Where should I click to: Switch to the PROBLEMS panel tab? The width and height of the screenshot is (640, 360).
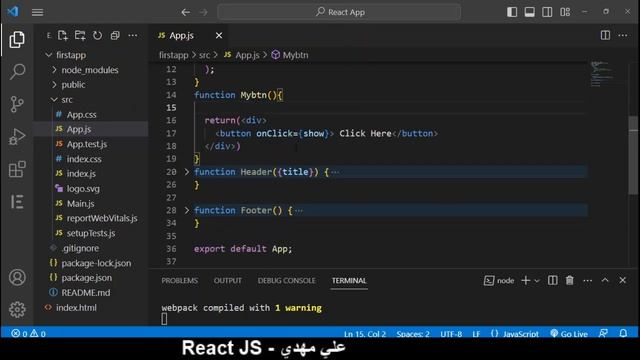coord(180,281)
